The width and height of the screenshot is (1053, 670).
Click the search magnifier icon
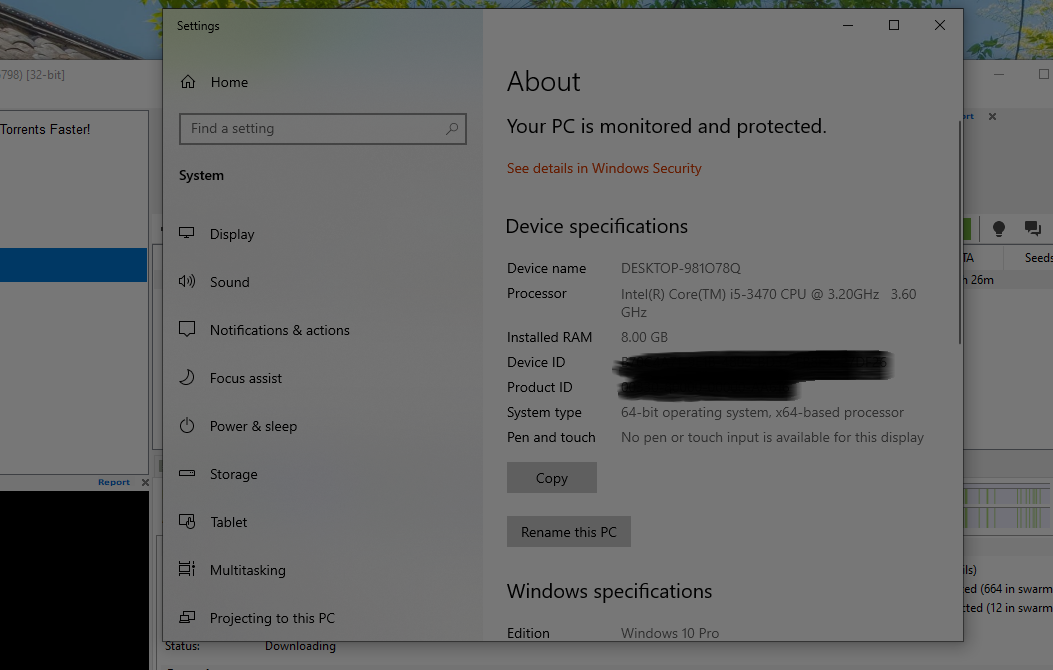coord(452,128)
